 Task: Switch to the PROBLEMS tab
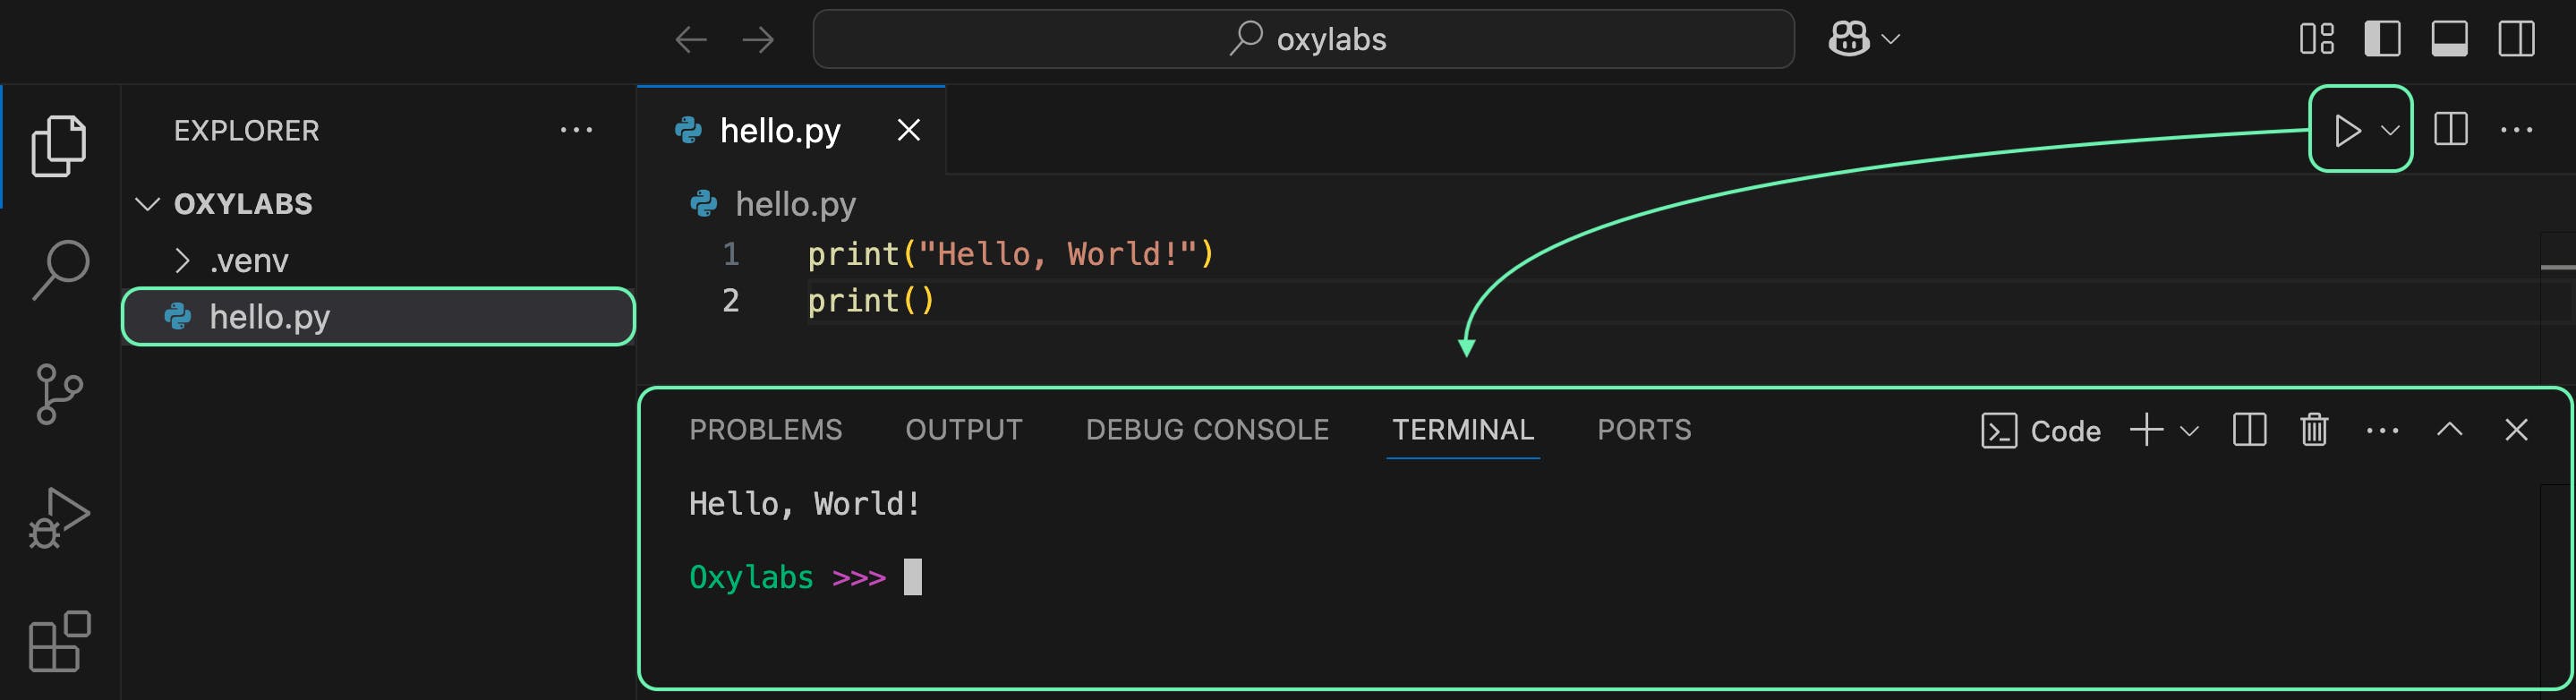tap(765, 430)
